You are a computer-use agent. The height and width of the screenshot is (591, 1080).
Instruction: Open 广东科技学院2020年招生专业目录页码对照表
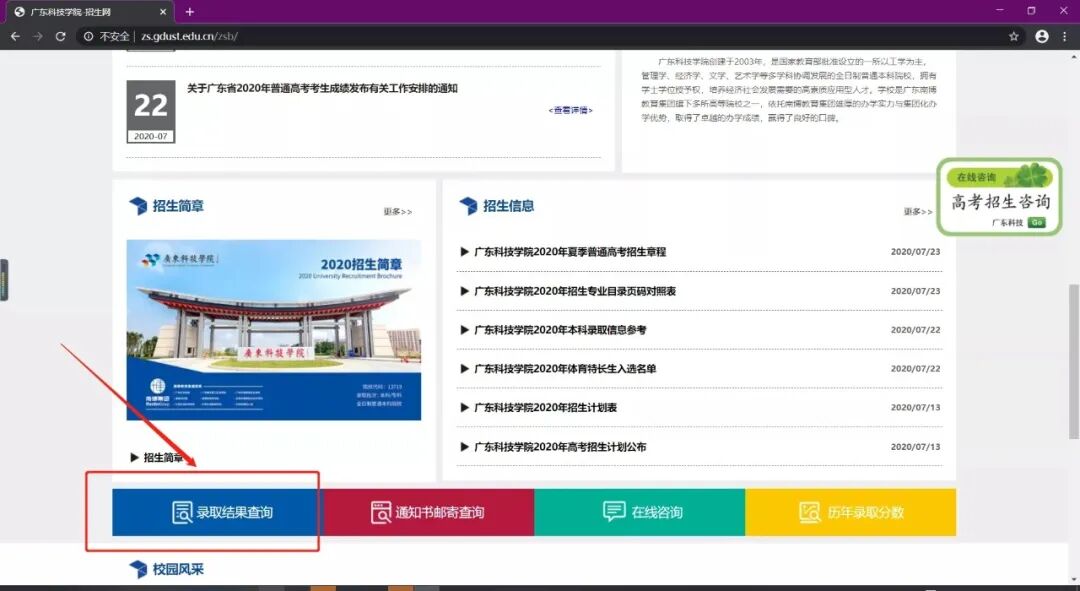[x=575, y=291]
